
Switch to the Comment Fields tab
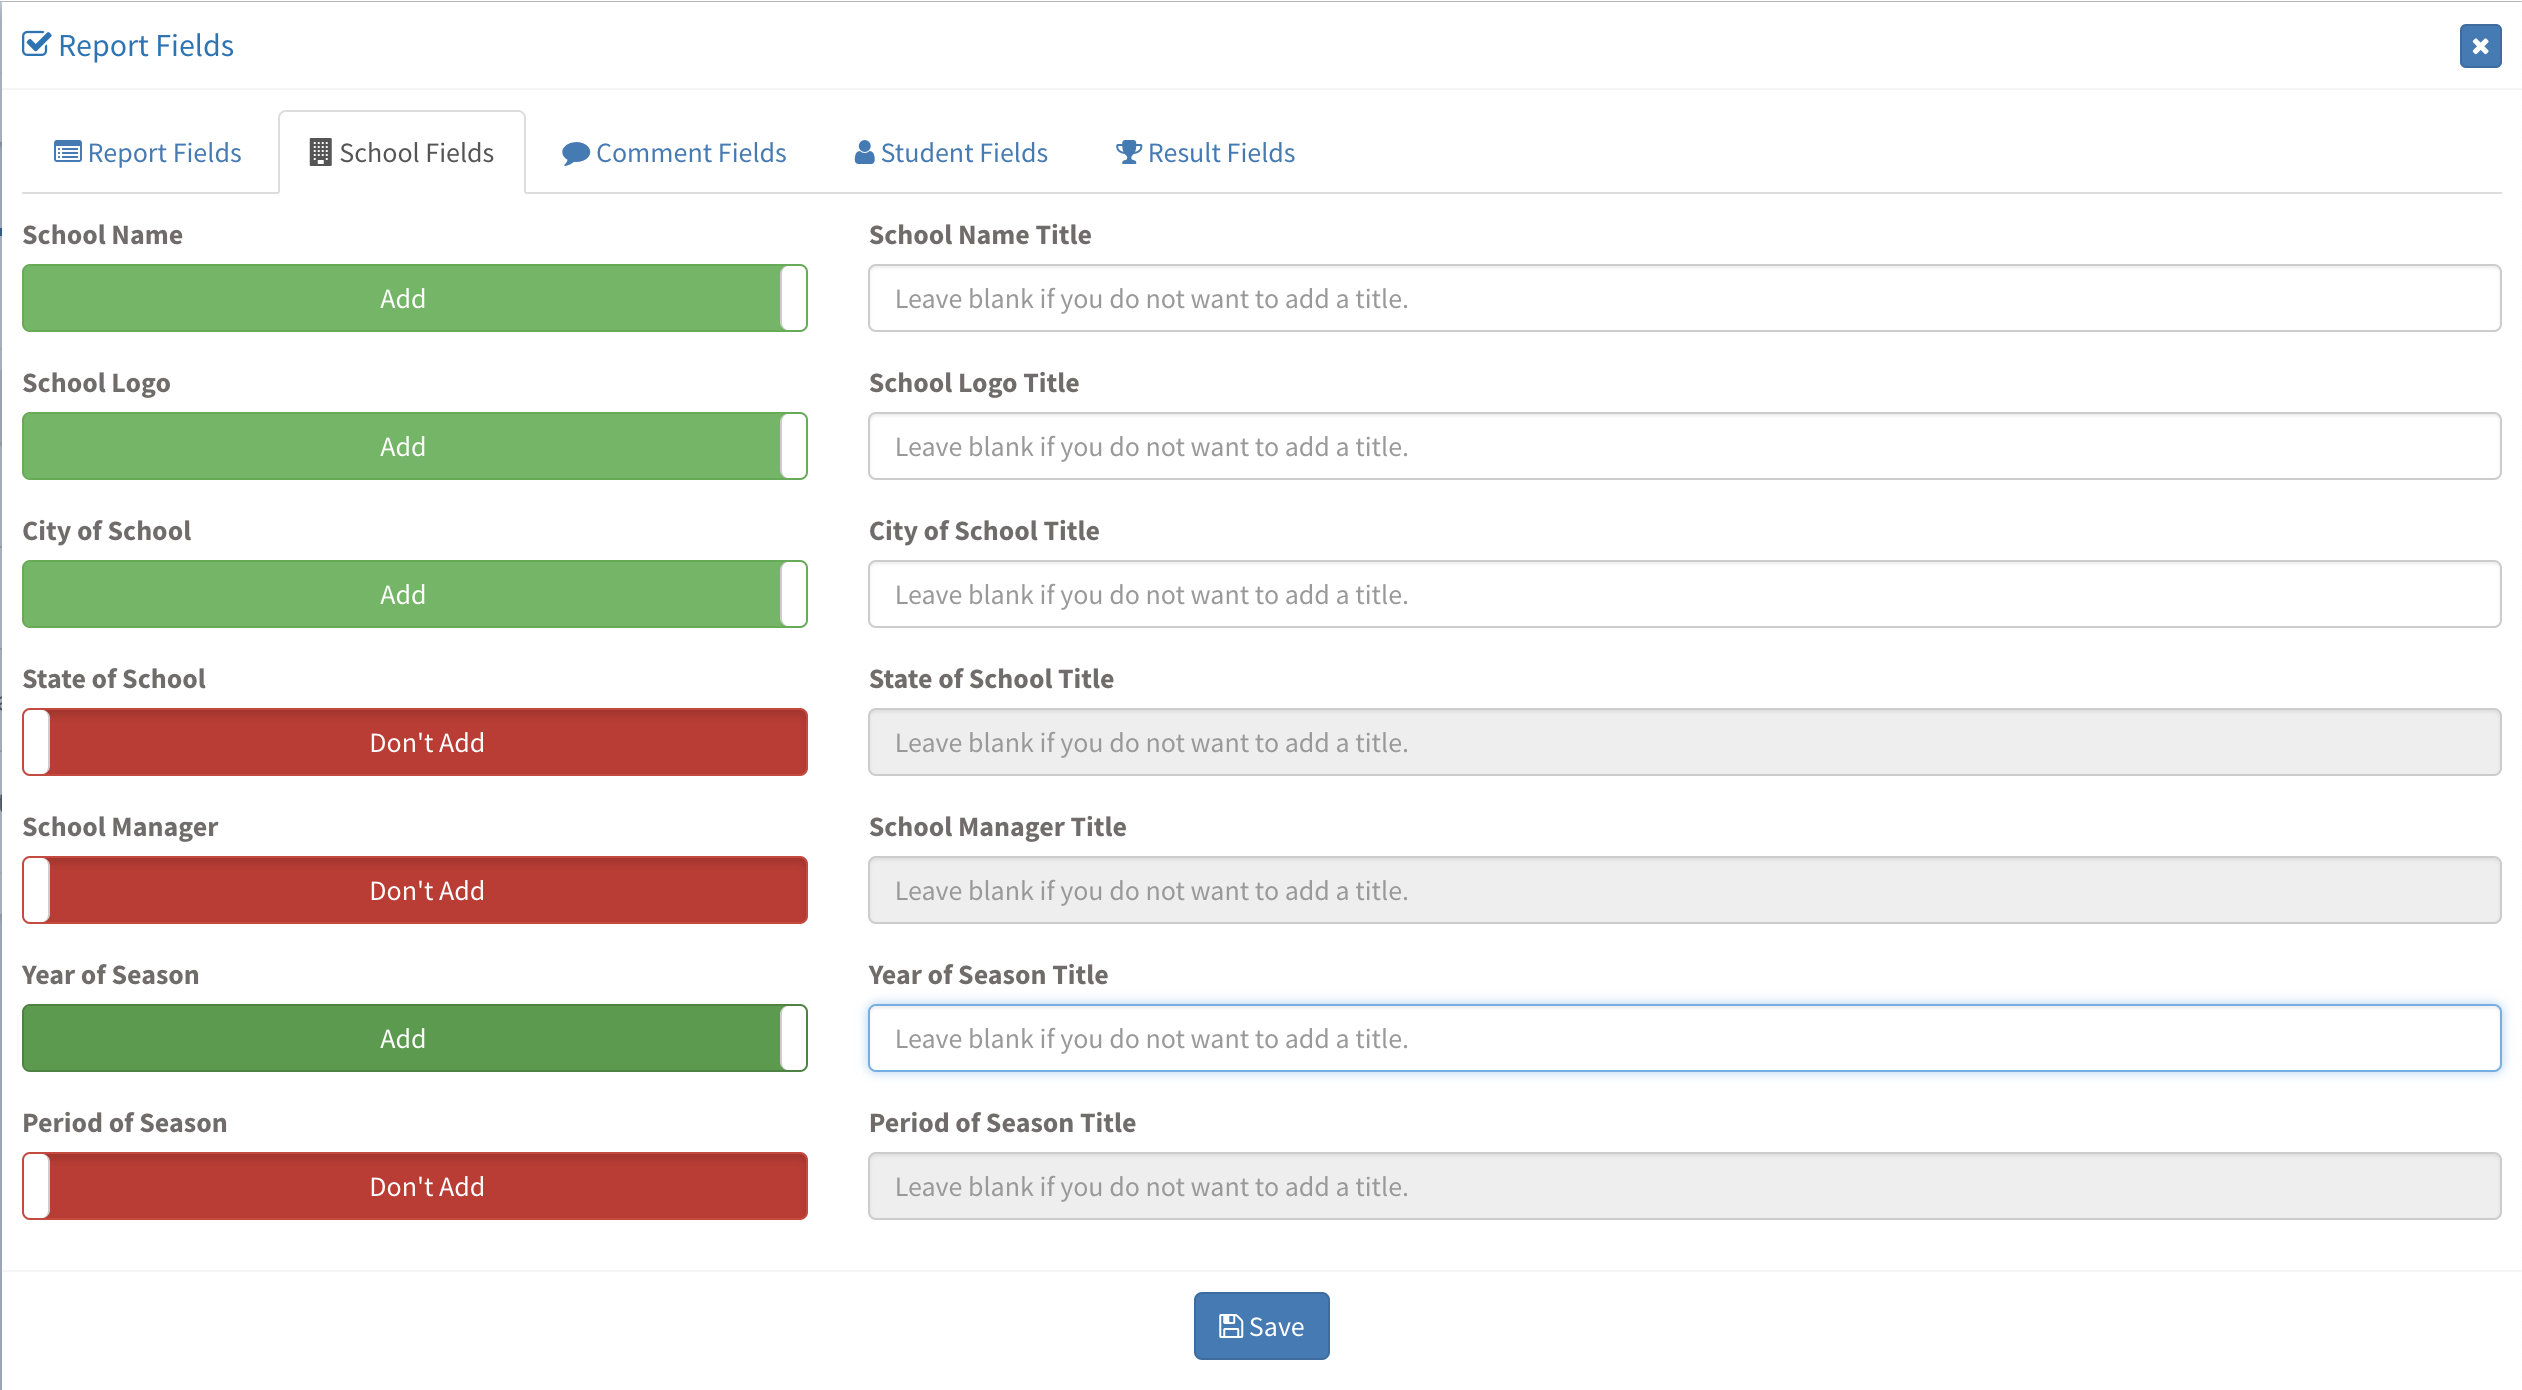pyautogui.click(x=690, y=153)
